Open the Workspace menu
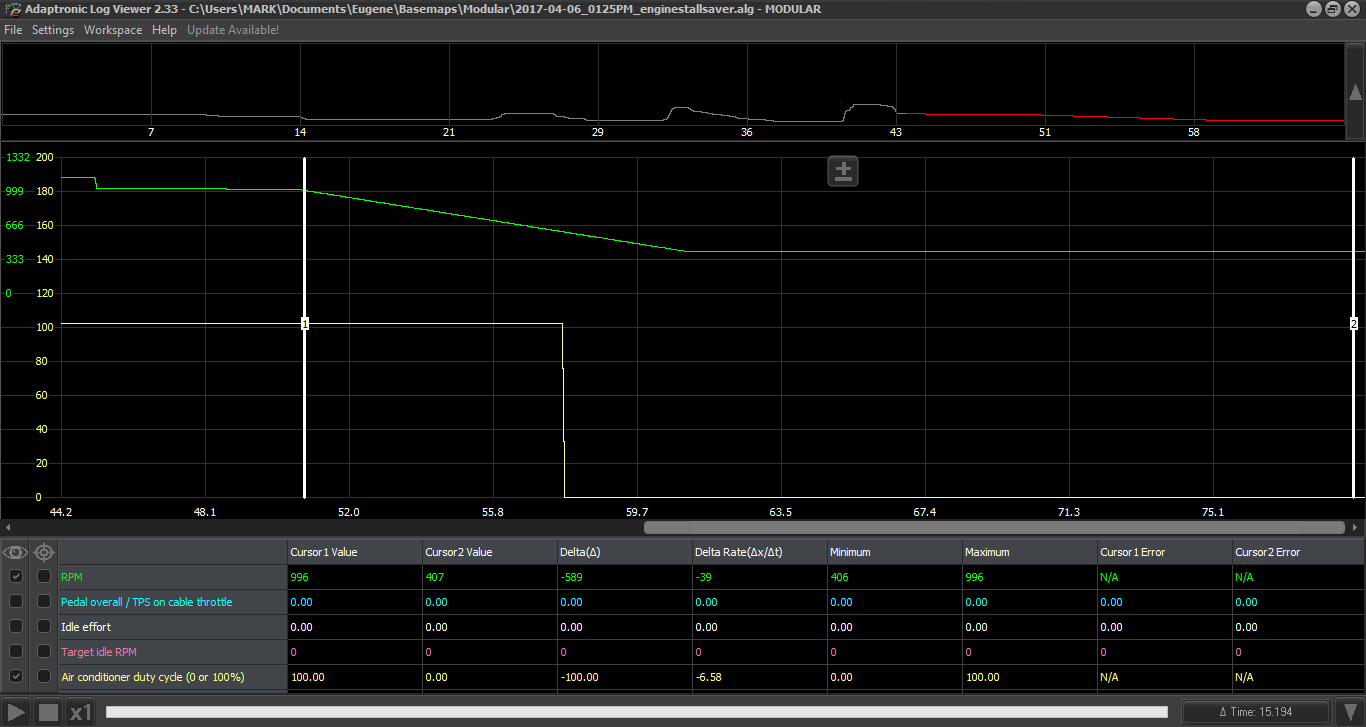This screenshot has height=727, width=1366. coord(113,30)
